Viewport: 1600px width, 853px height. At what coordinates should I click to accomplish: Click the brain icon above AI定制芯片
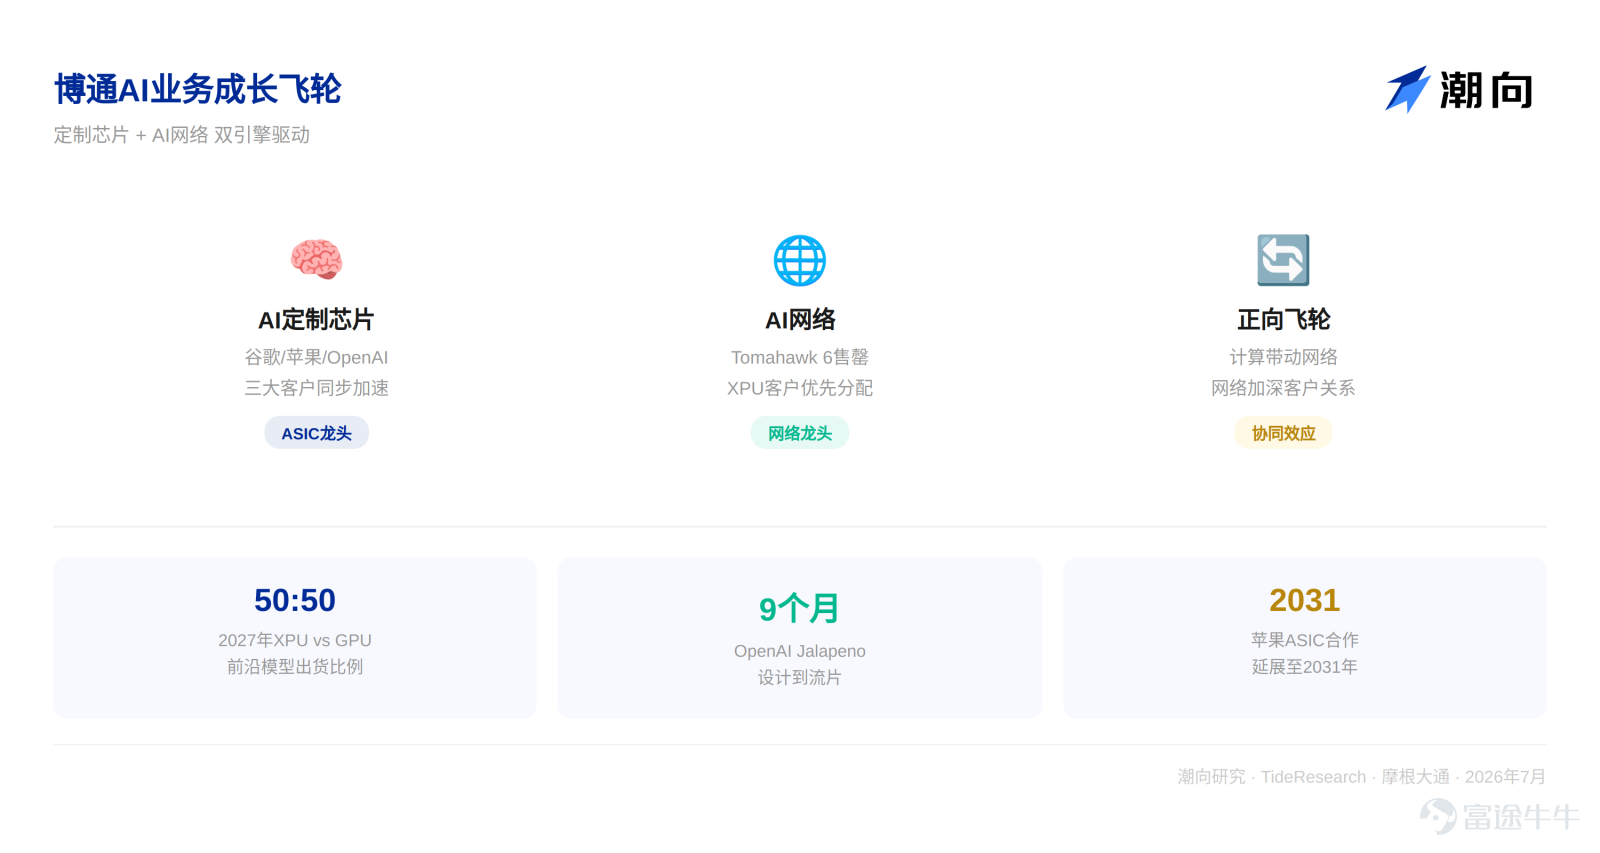tap(316, 260)
